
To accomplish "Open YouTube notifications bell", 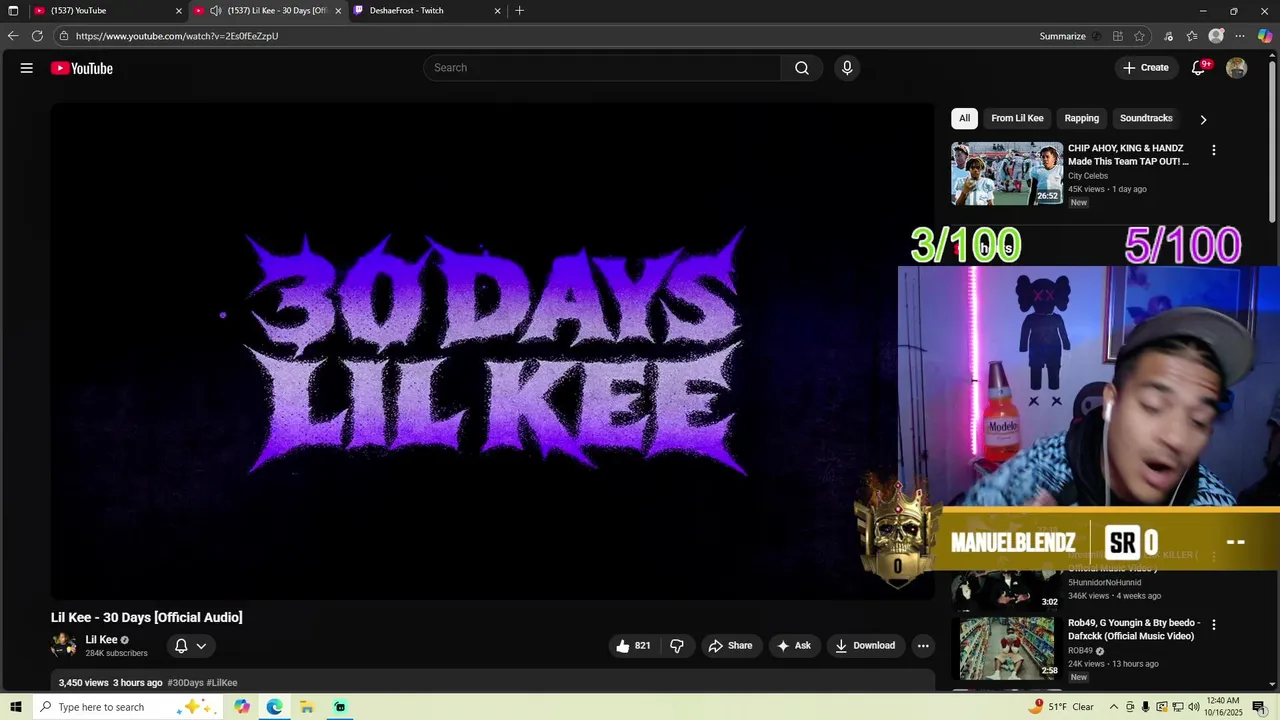I will 1198,68.
